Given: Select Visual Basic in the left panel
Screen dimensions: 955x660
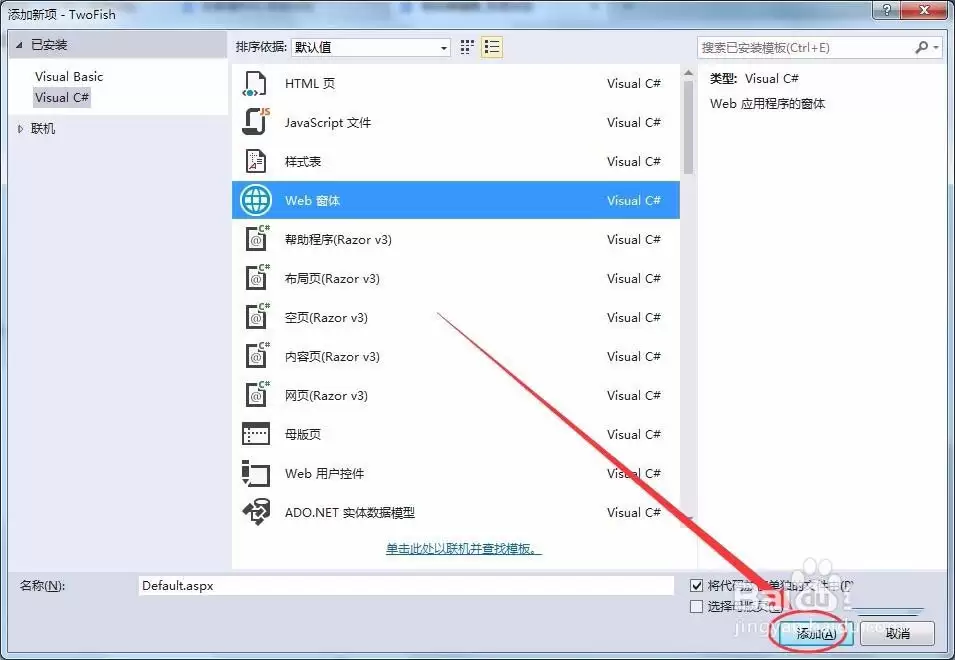Looking at the screenshot, I should pos(68,76).
